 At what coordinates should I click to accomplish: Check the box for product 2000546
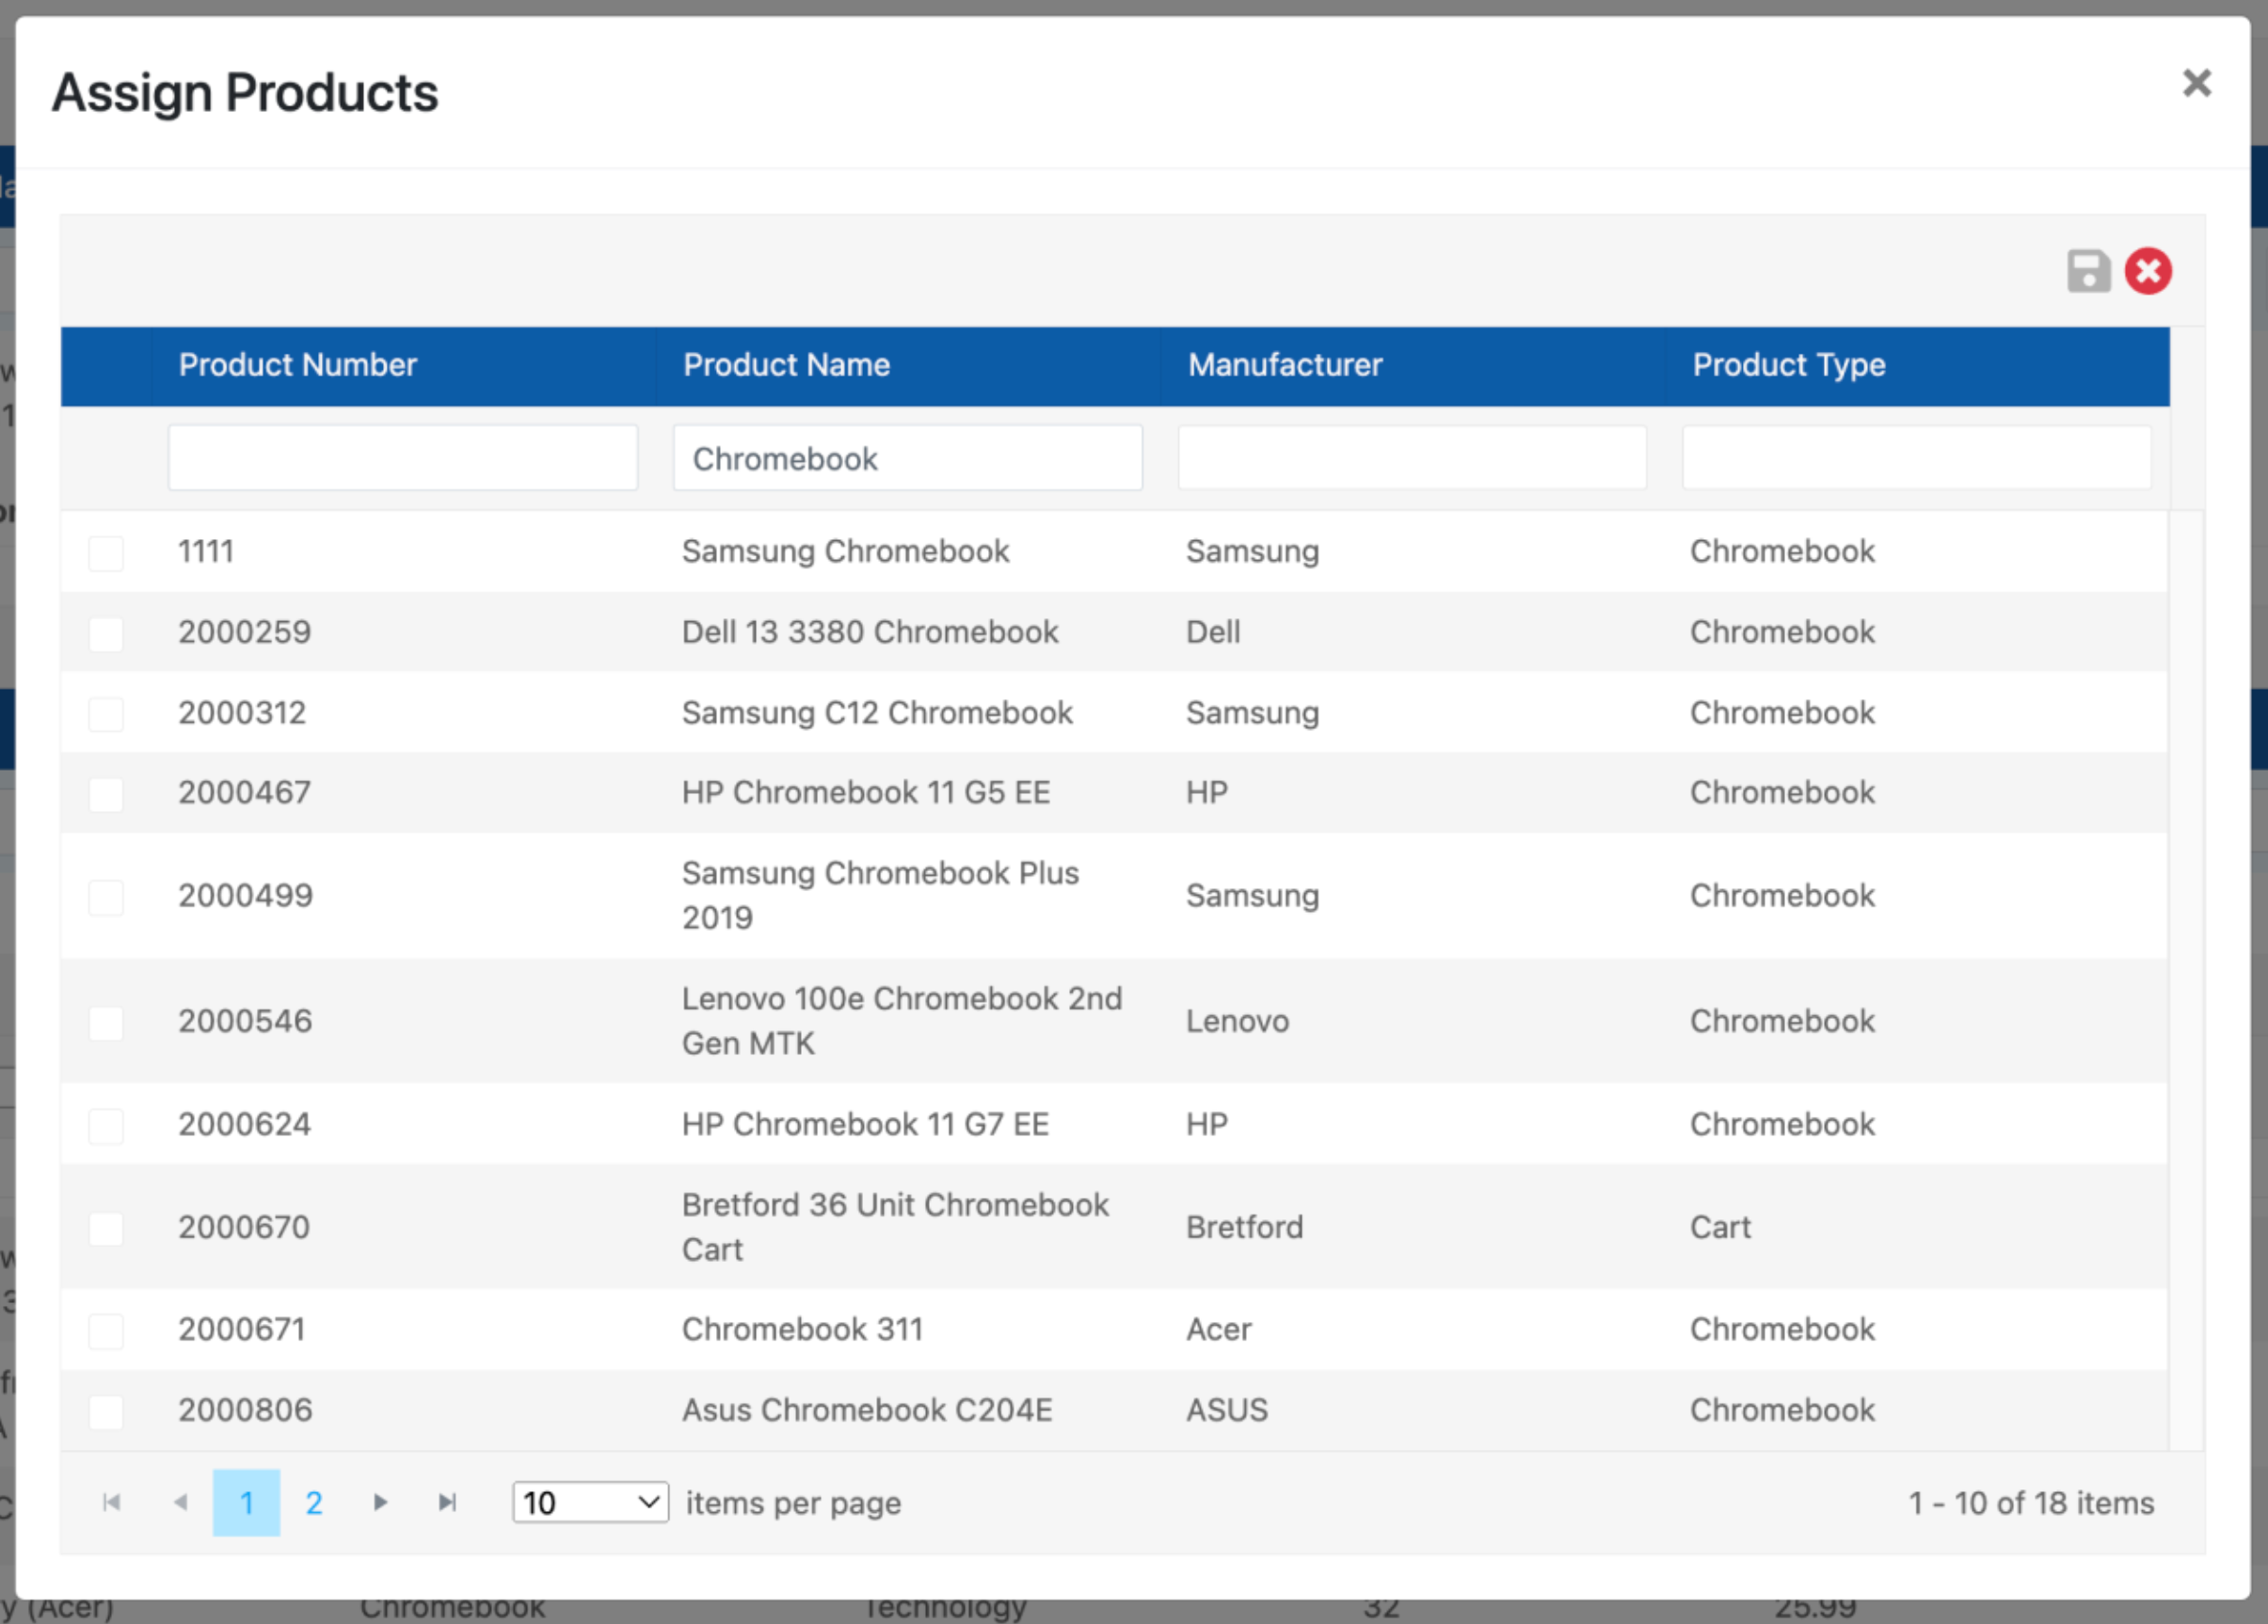pyautogui.click(x=106, y=1023)
